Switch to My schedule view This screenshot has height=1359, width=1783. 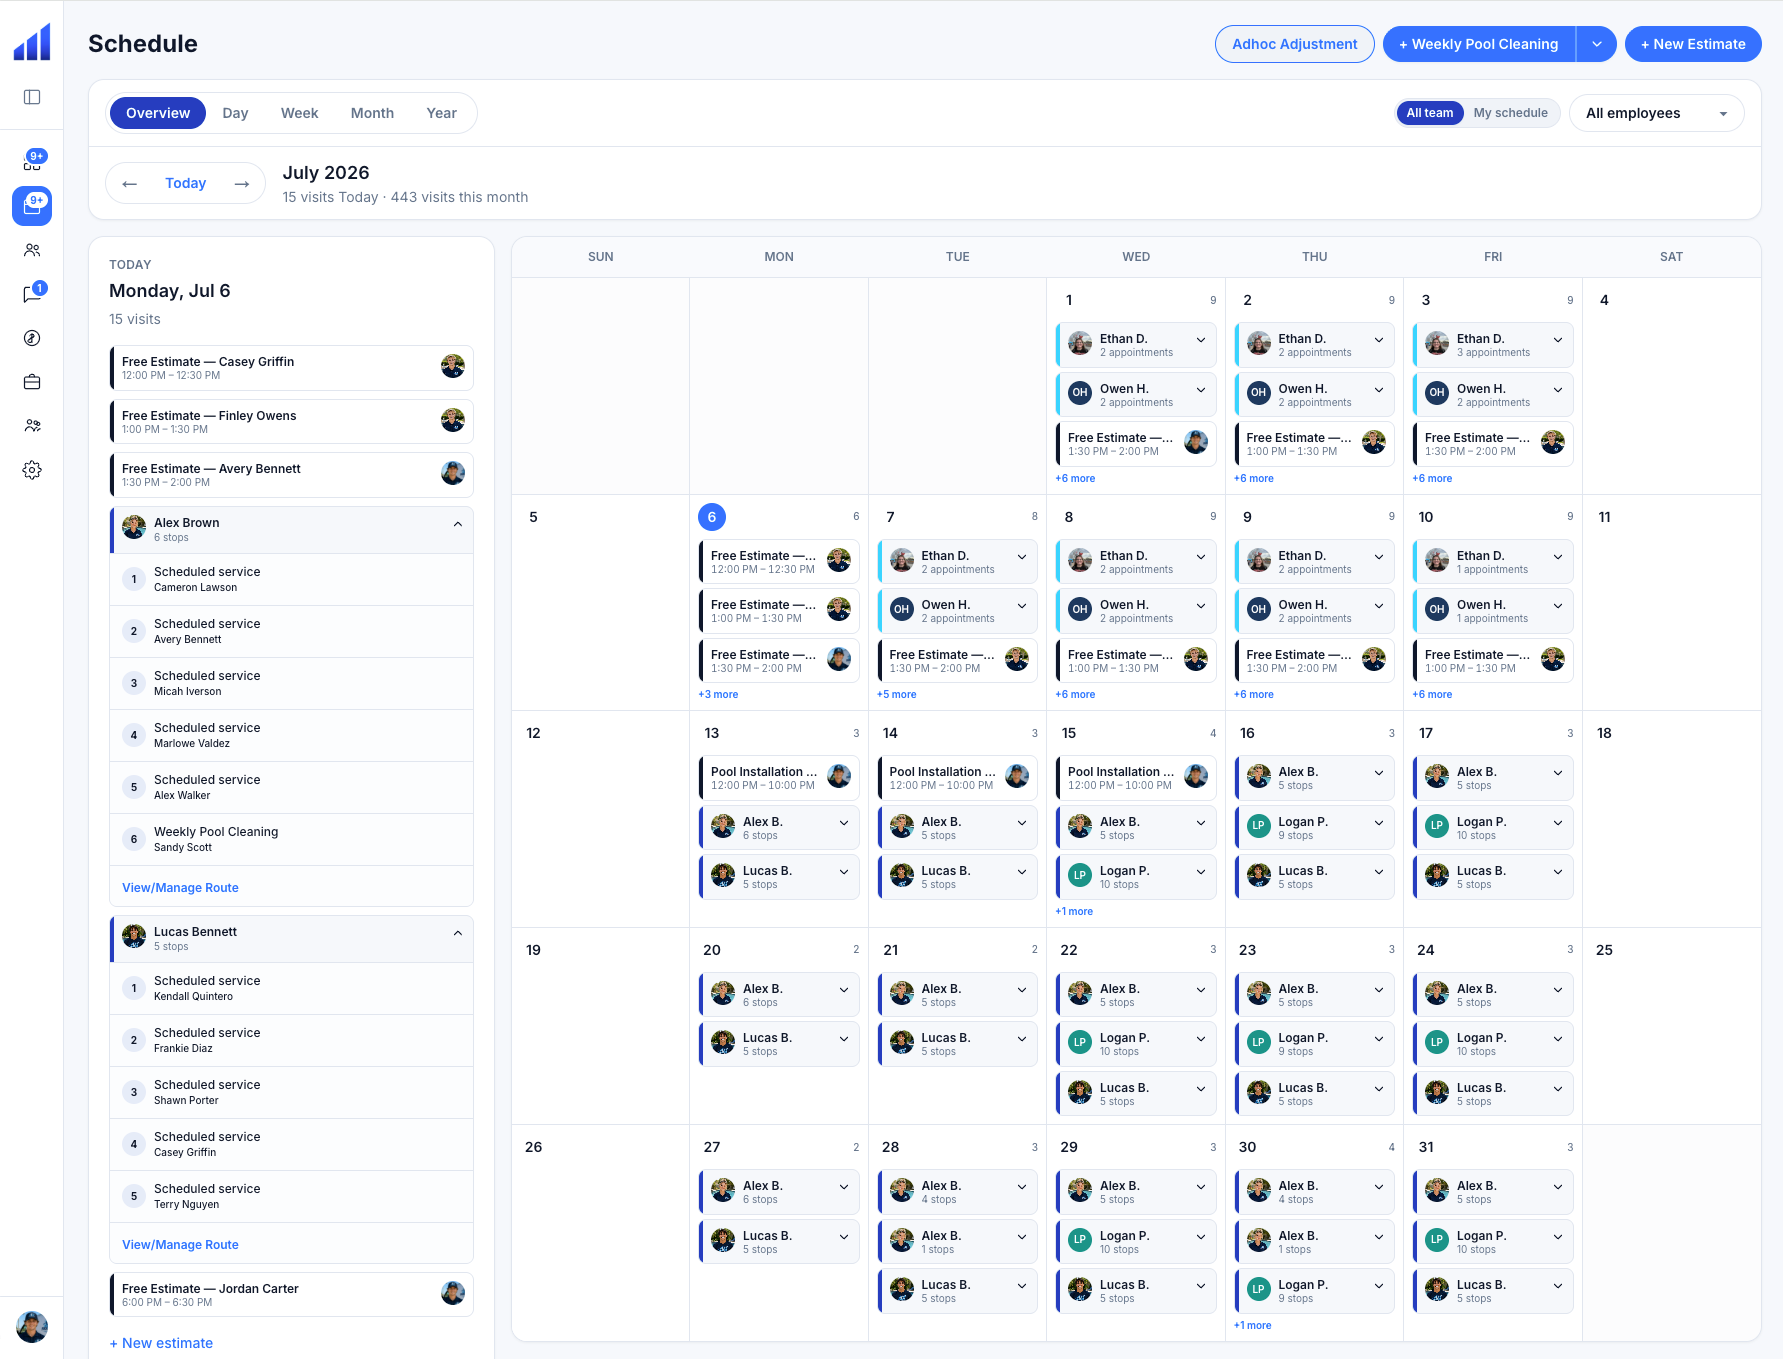[1510, 113]
